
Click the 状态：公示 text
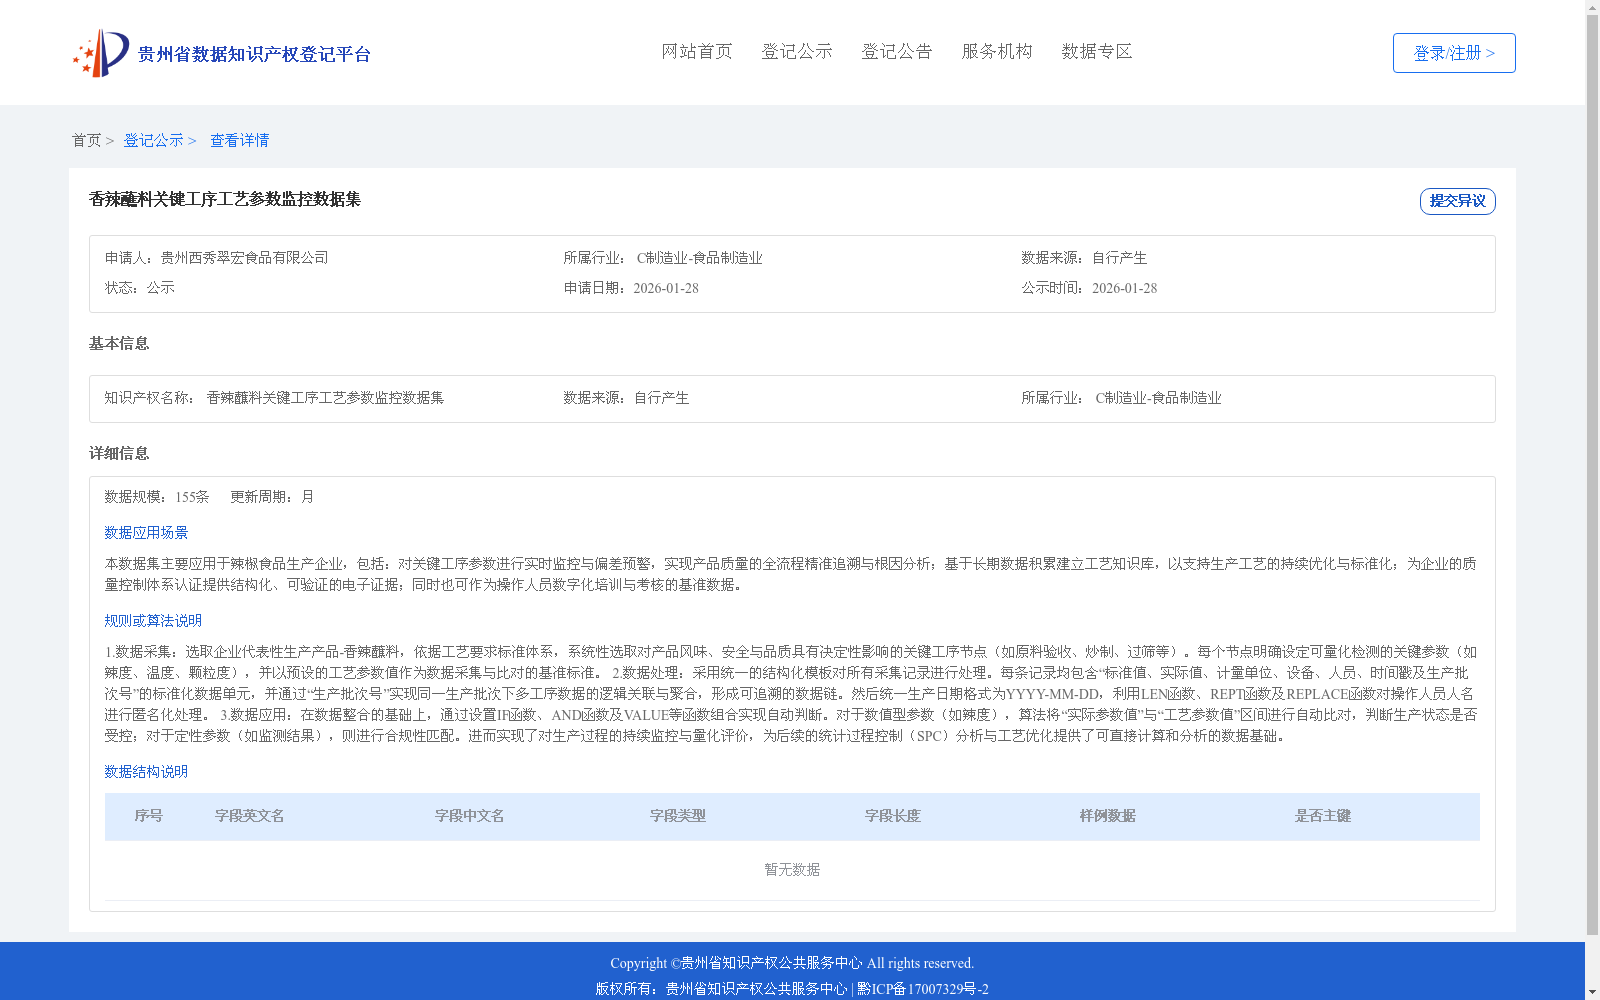click(140, 288)
